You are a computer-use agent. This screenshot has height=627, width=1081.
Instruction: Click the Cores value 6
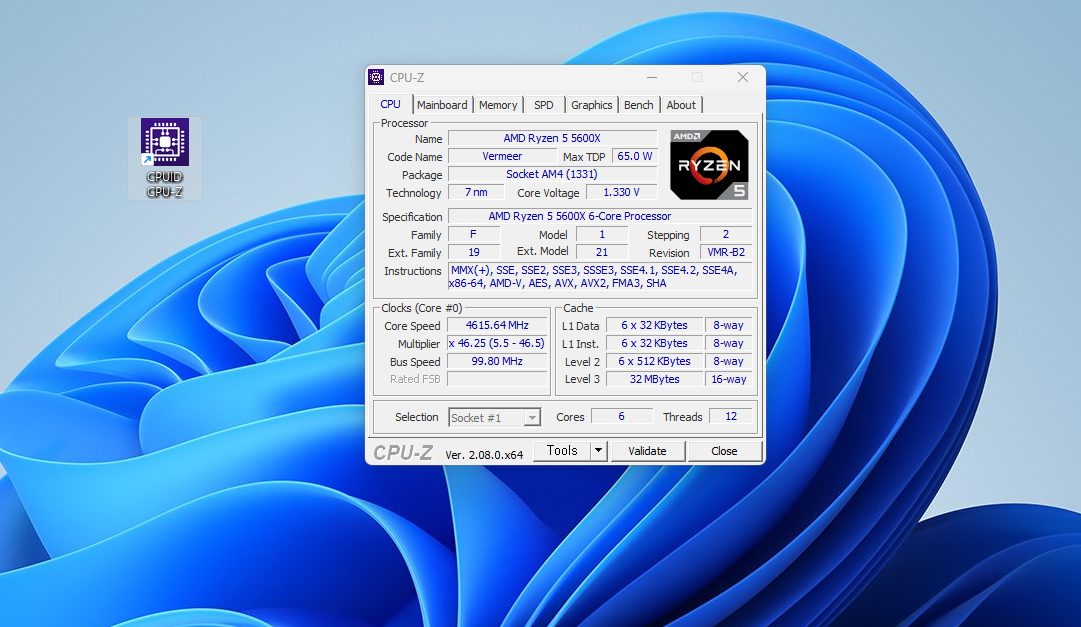(x=622, y=417)
